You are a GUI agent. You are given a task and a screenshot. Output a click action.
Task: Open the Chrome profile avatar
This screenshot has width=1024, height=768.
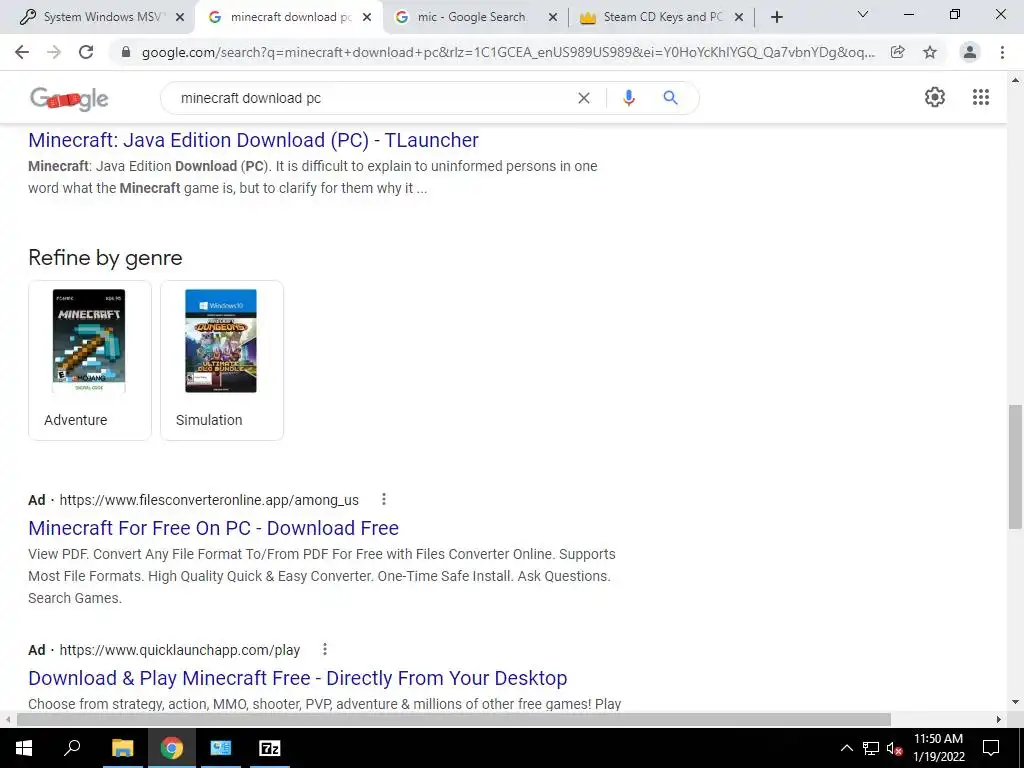click(970, 52)
